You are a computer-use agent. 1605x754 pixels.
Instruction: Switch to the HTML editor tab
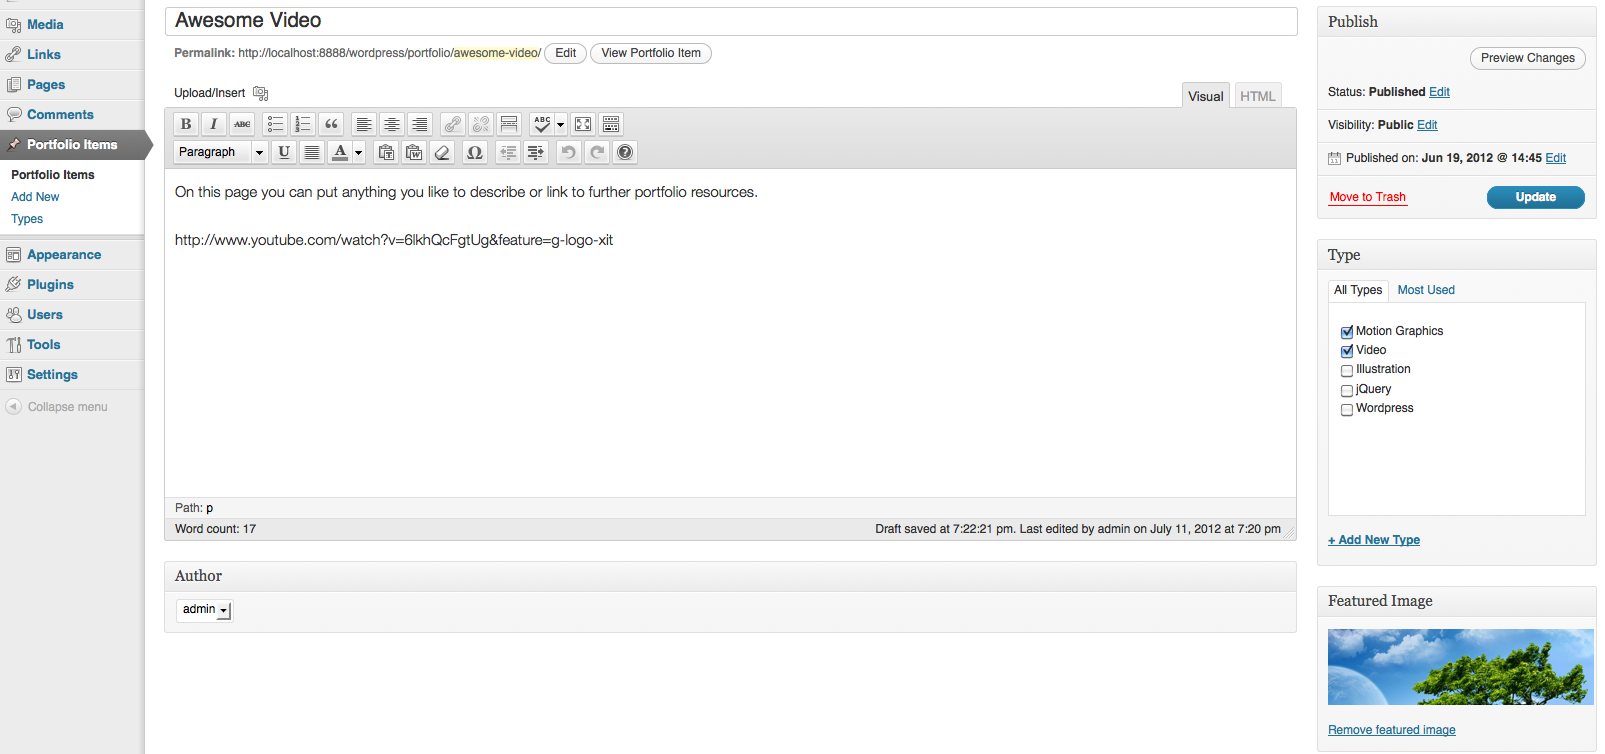[x=1258, y=96]
